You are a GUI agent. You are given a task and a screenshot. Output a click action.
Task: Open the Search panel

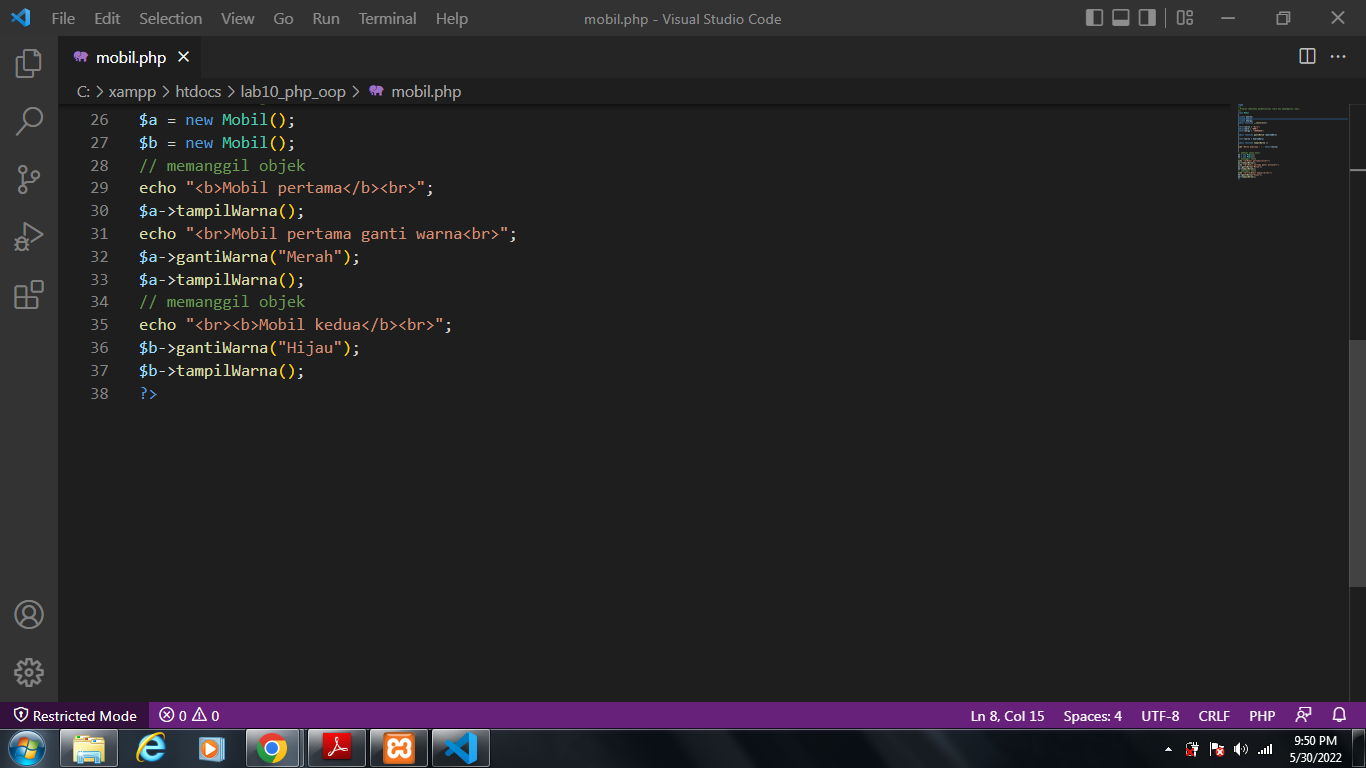[x=27, y=120]
